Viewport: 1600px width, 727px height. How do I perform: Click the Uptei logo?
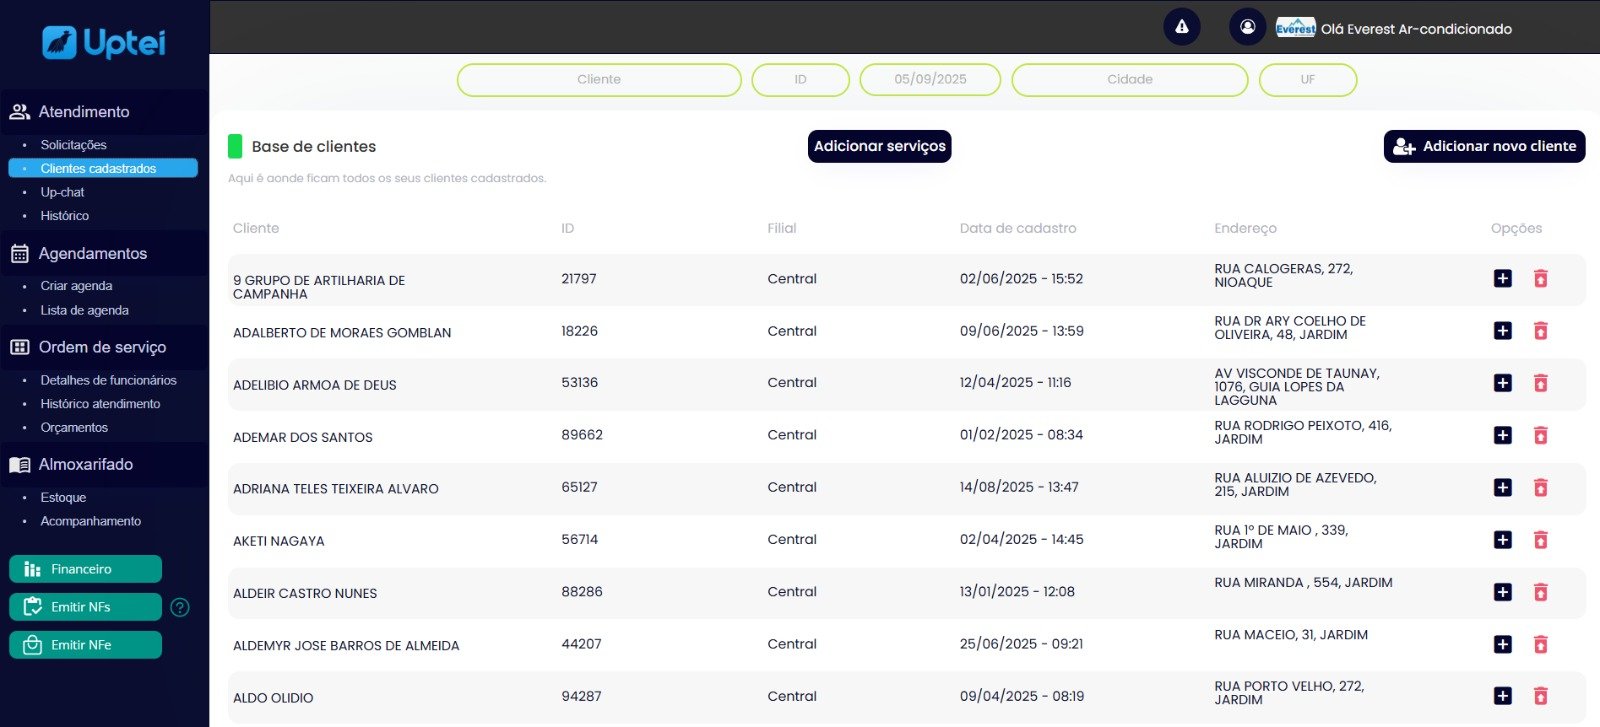click(x=104, y=42)
